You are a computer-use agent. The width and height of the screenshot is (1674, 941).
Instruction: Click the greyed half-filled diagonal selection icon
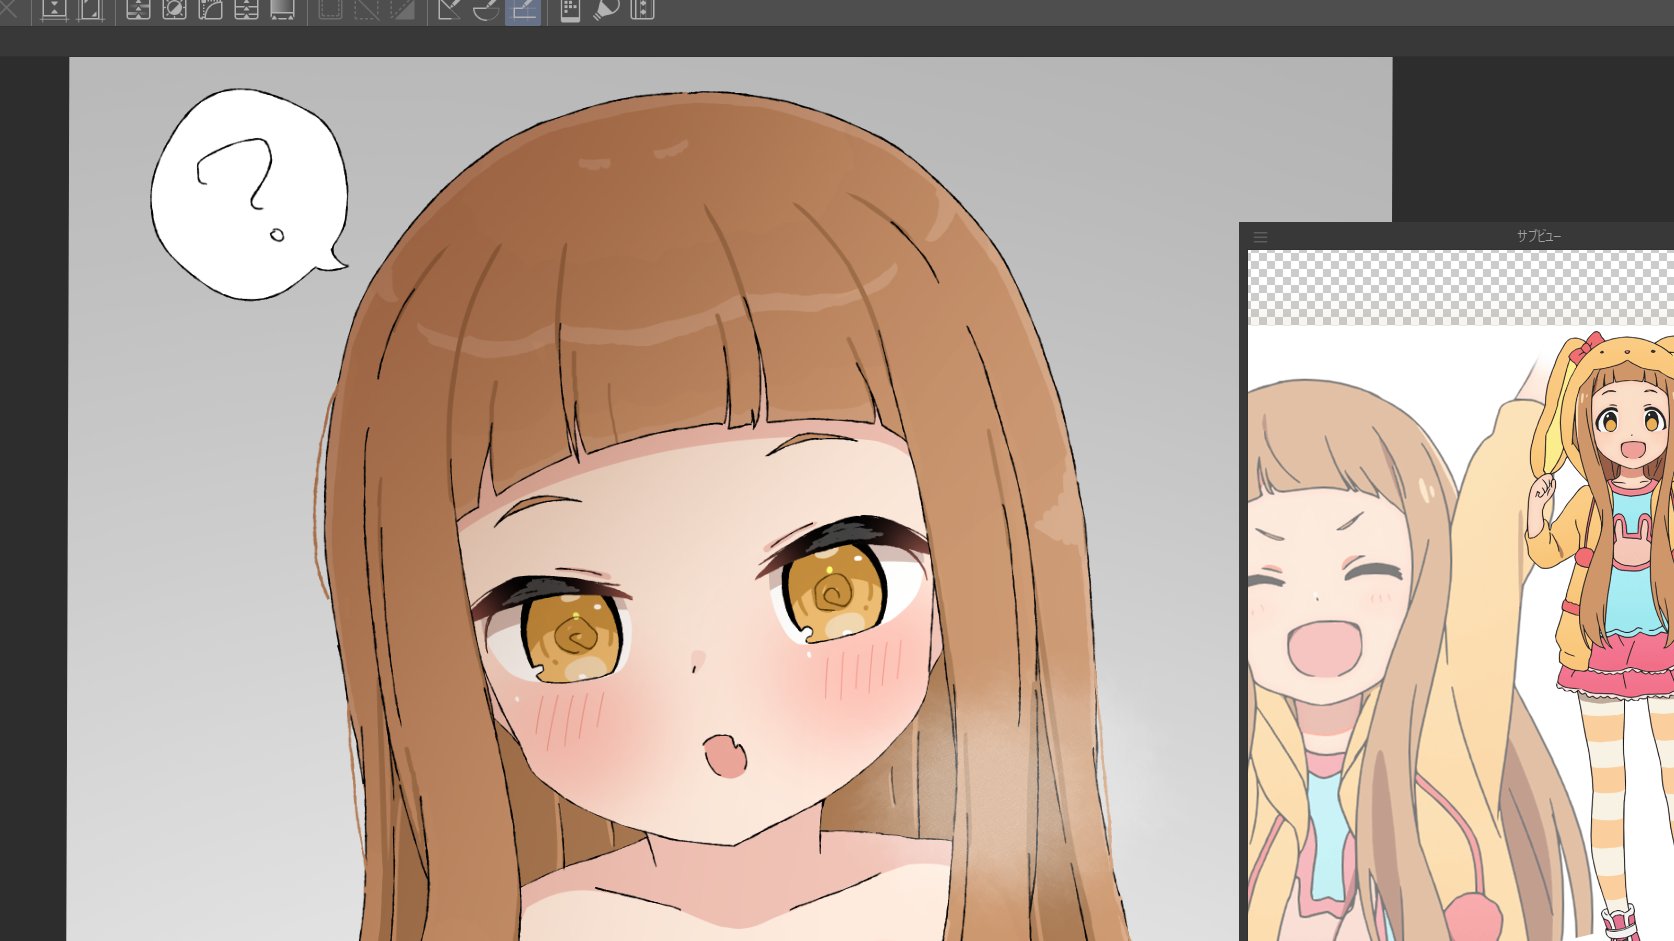coord(402,10)
